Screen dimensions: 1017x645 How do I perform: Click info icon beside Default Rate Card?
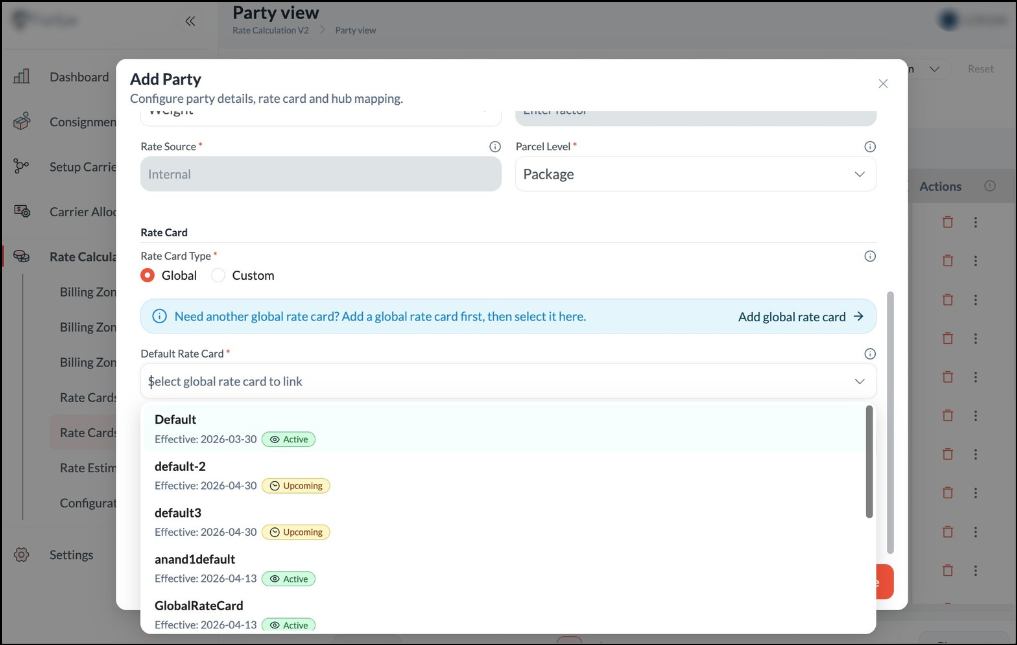[870, 354]
